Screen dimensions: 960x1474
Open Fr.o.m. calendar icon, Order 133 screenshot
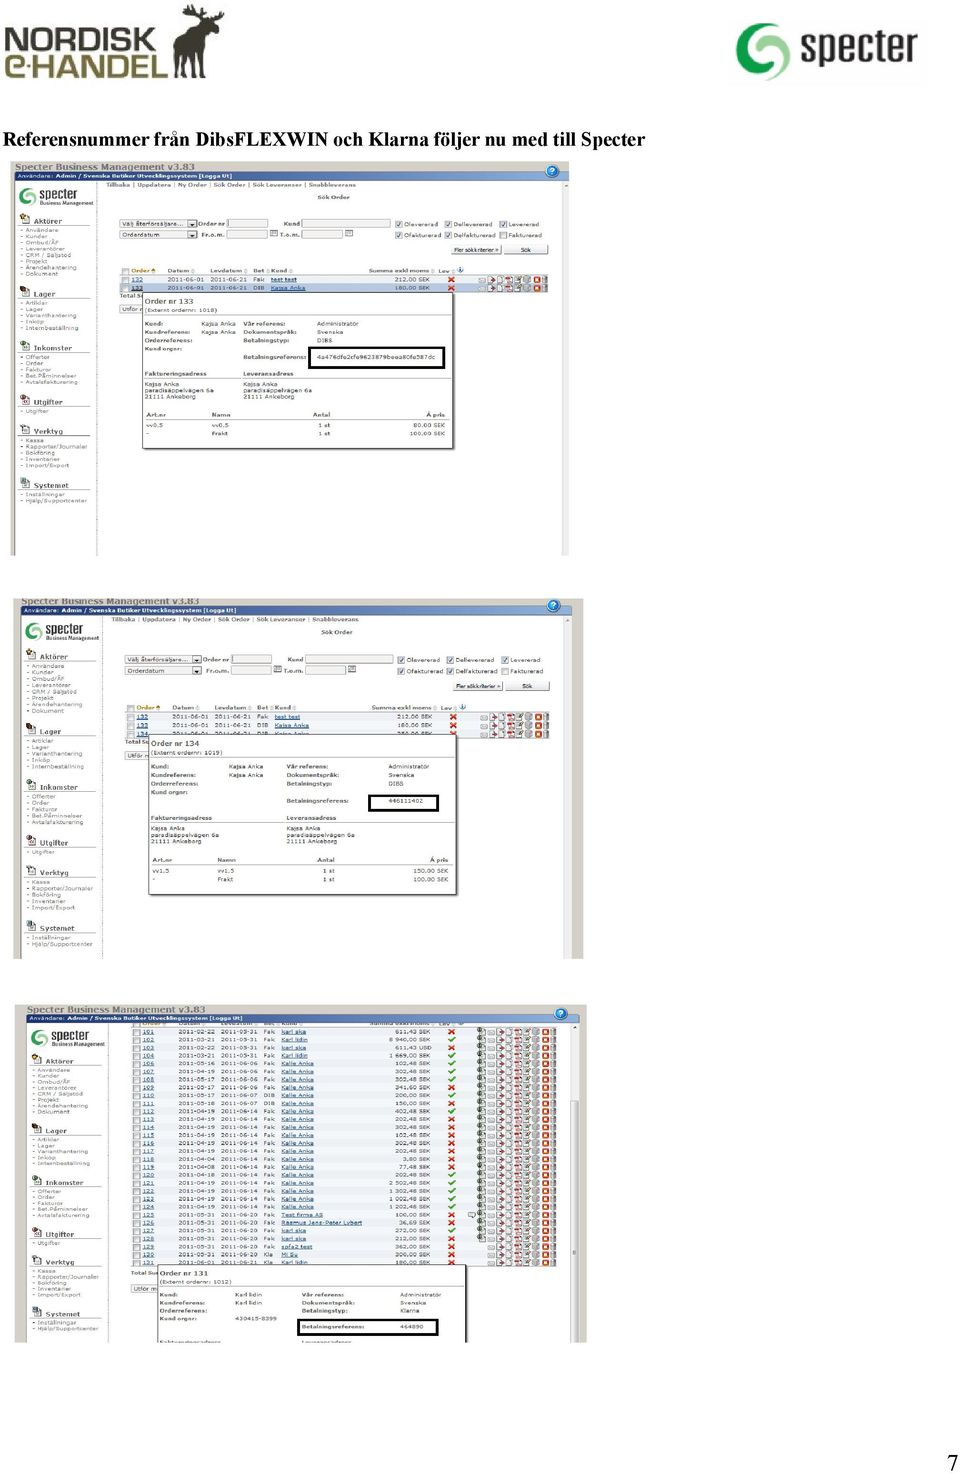pos(274,234)
